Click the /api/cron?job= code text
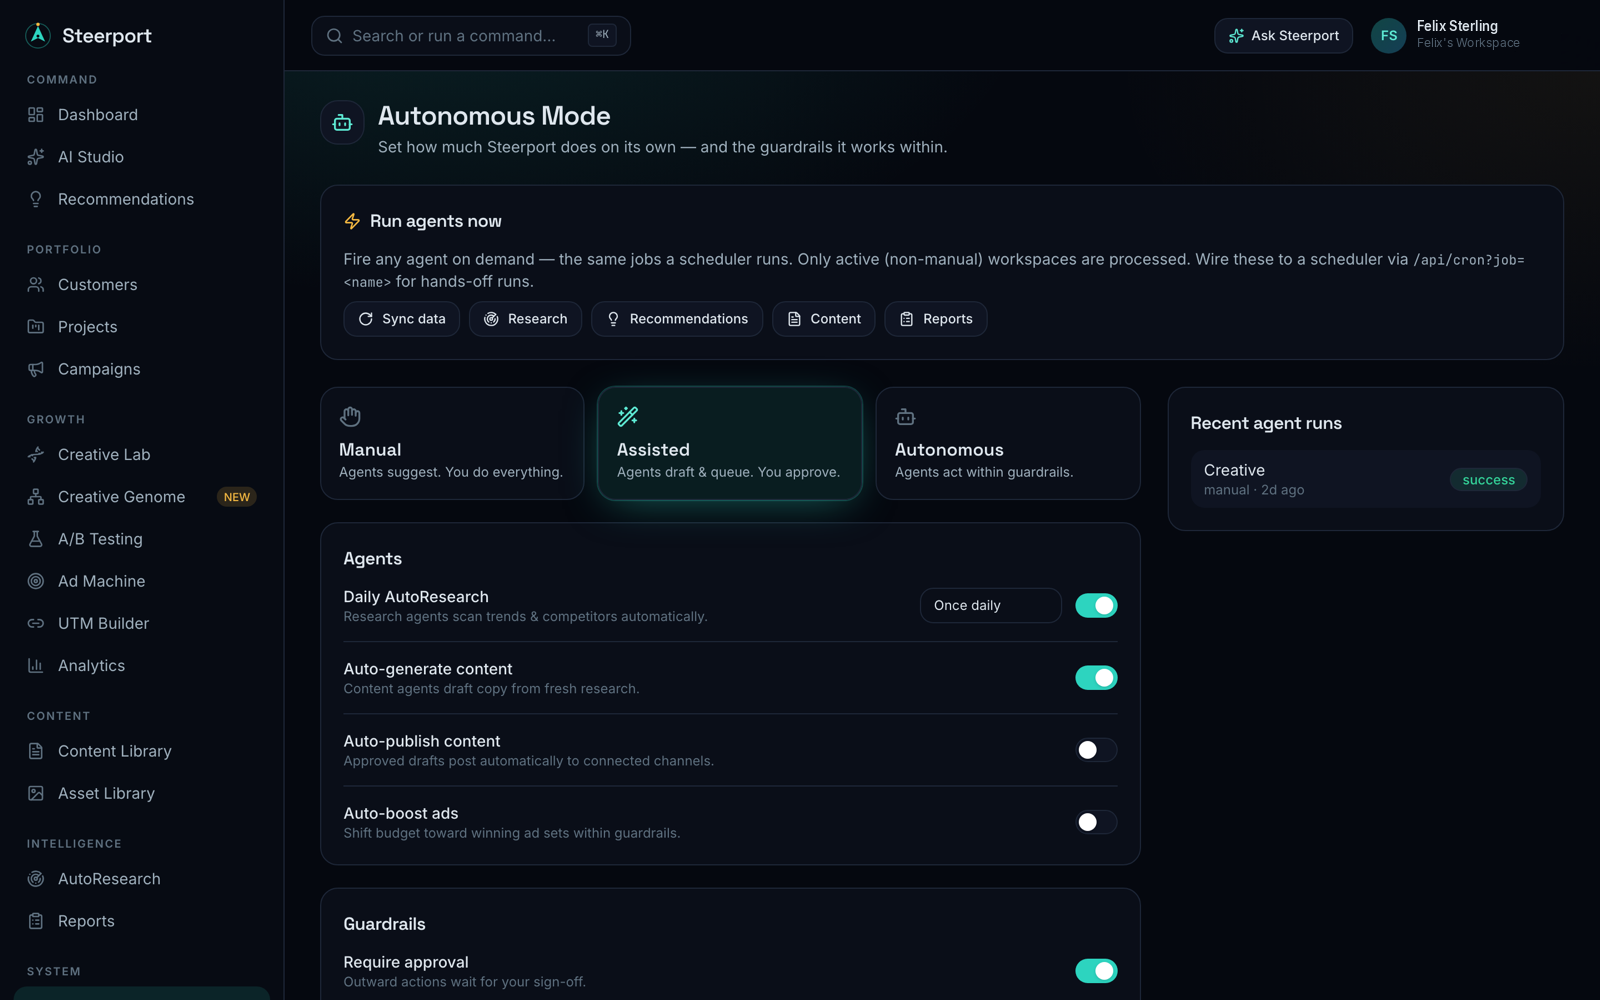The width and height of the screenshot is (1600, 1000). tap(1469, 260)
